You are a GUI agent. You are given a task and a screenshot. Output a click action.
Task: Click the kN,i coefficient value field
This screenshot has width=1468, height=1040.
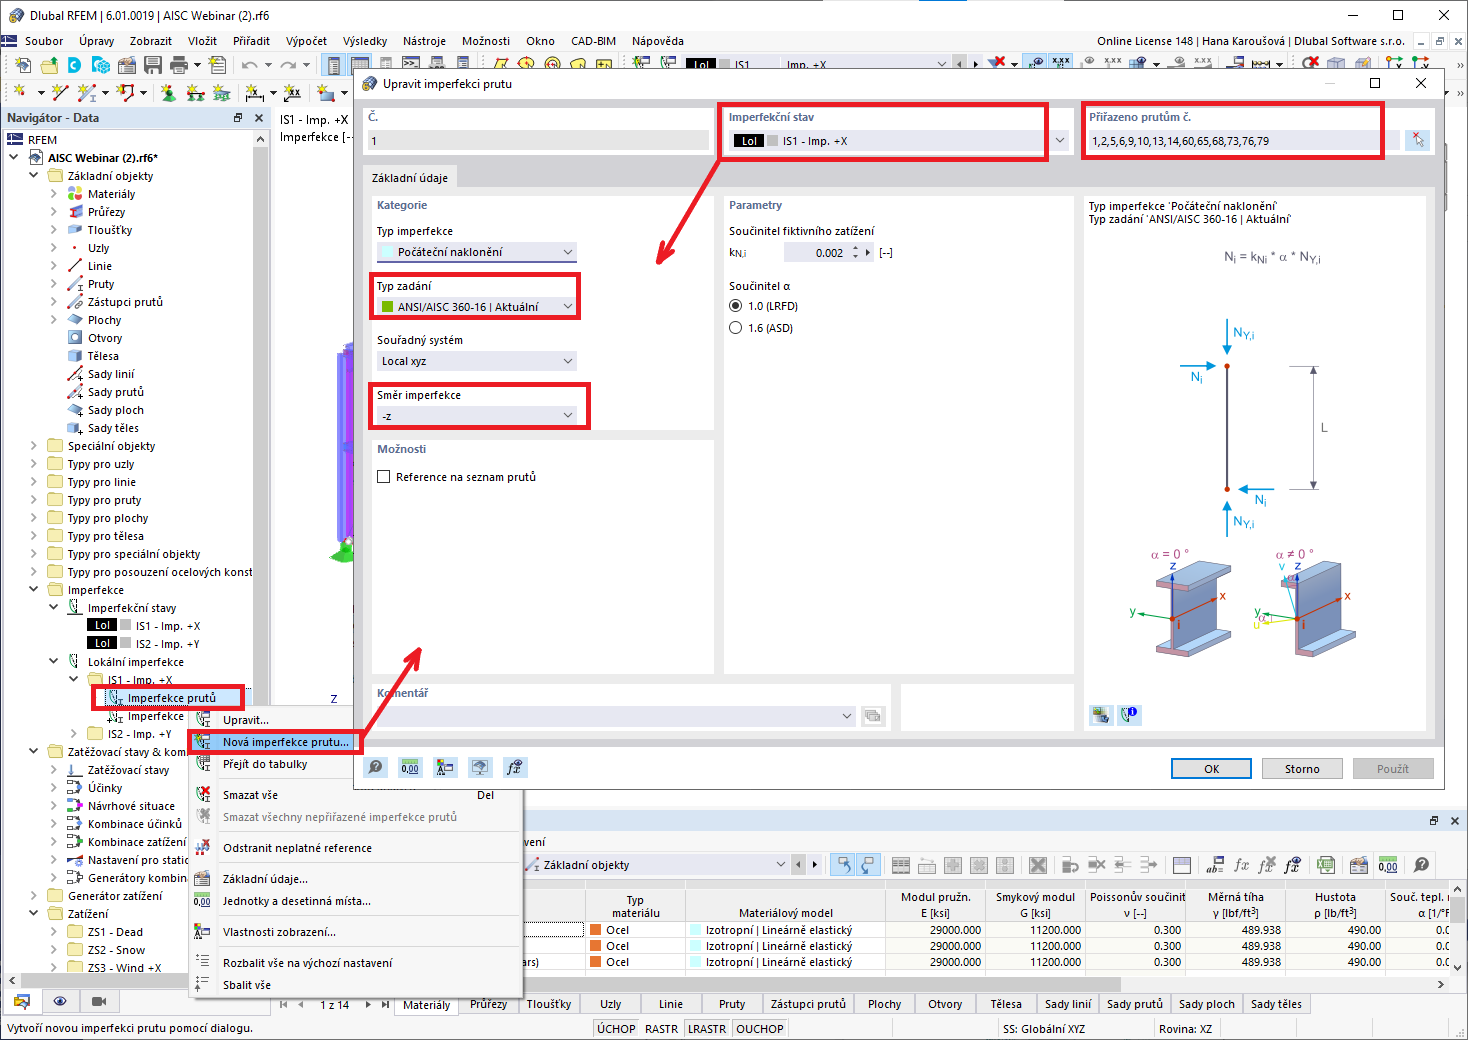tap(816, 253)
